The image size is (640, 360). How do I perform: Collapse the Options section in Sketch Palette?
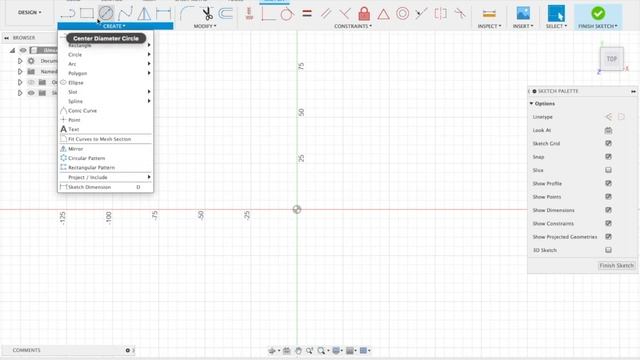(x=531, y=104)
